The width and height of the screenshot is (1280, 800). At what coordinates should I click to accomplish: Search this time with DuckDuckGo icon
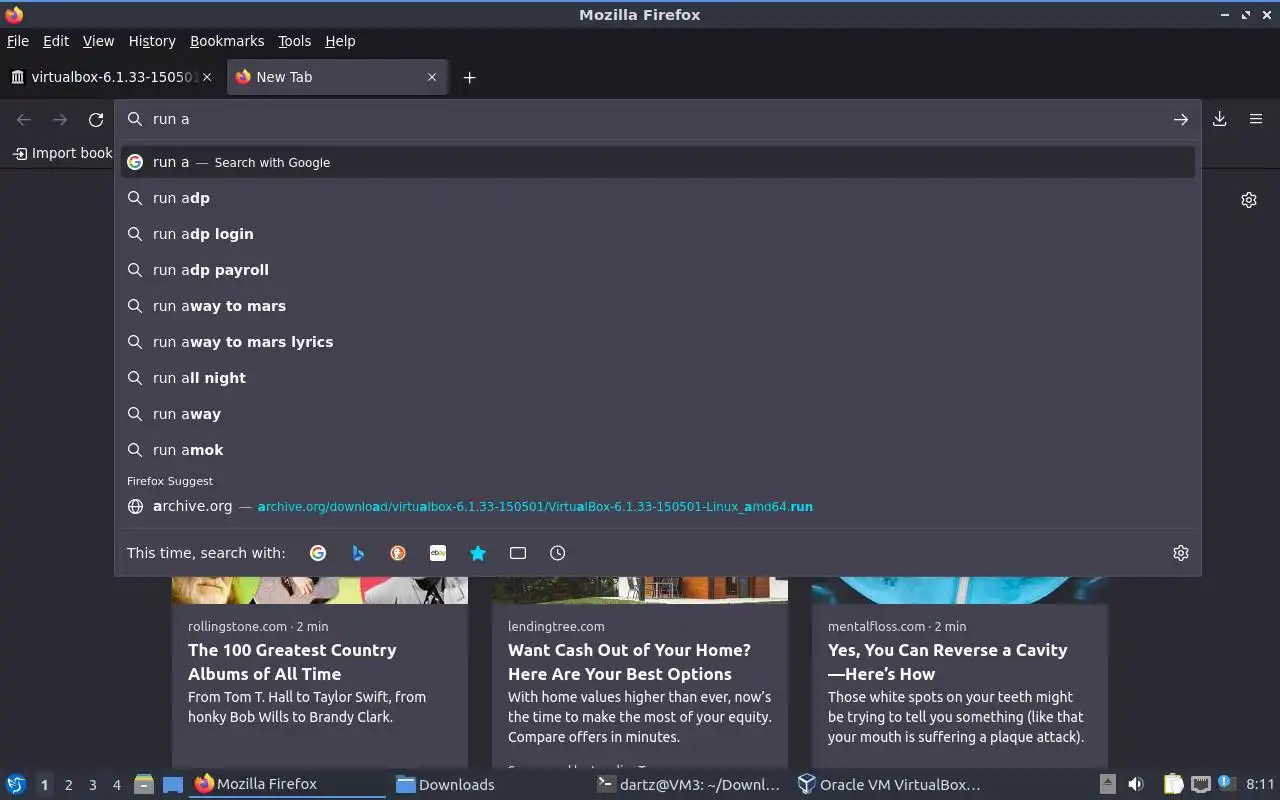(x=398, y=553)
